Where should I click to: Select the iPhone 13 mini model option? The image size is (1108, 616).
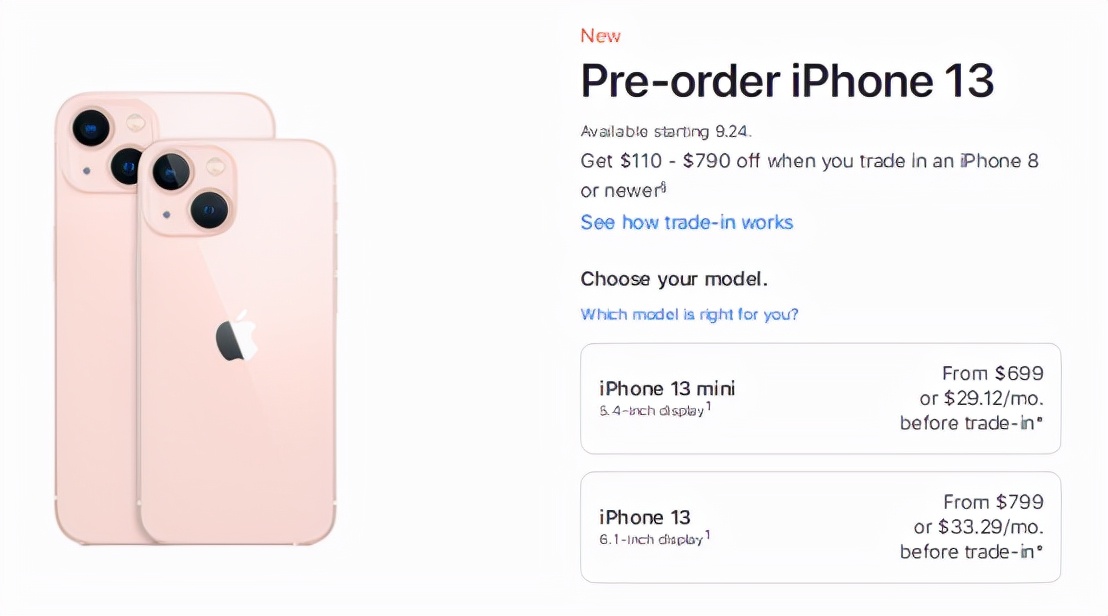(x=820, y=398)
